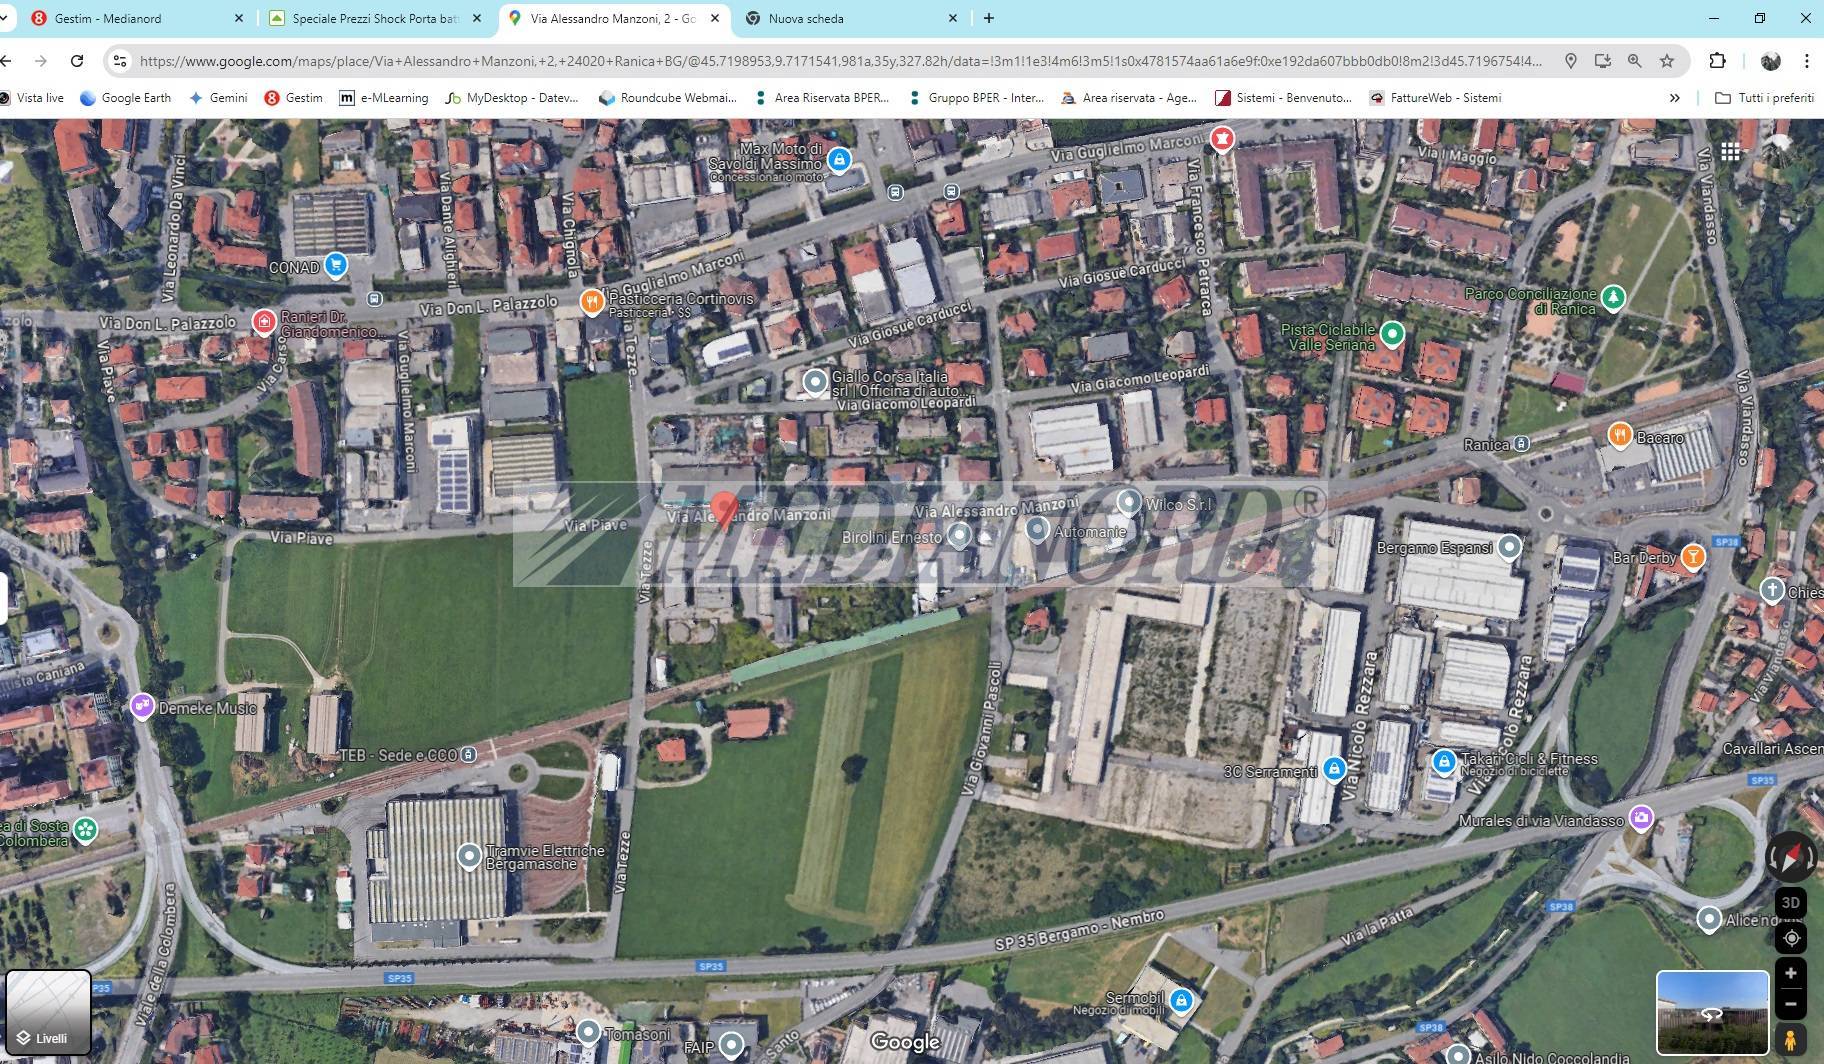Select the Pasticceria Cortinovis restaurant pin
The height and width of the screenshot is (1064, 1824).
(592, 300)
